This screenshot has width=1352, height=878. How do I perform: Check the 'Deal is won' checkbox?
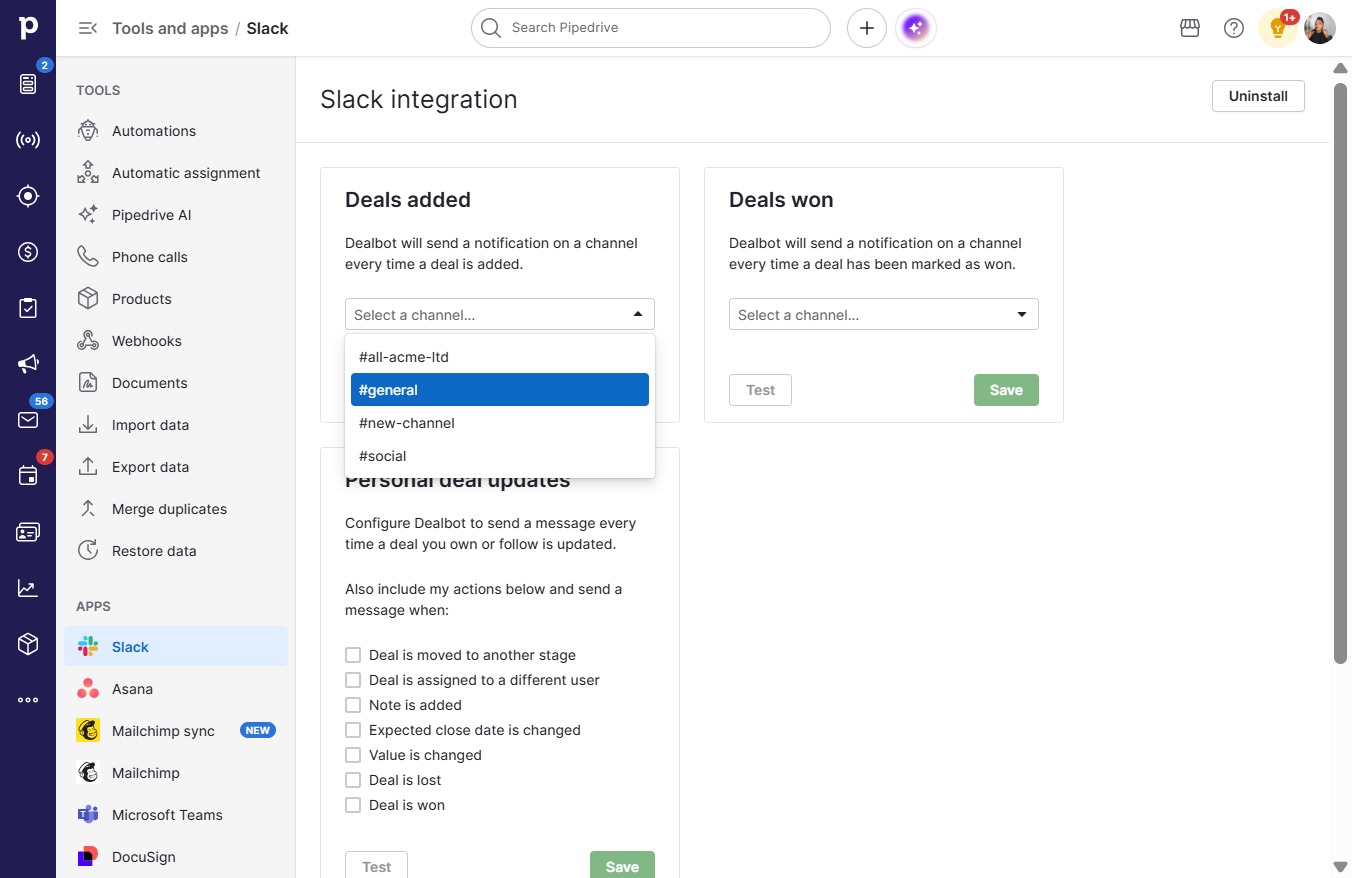coord(353,805)
